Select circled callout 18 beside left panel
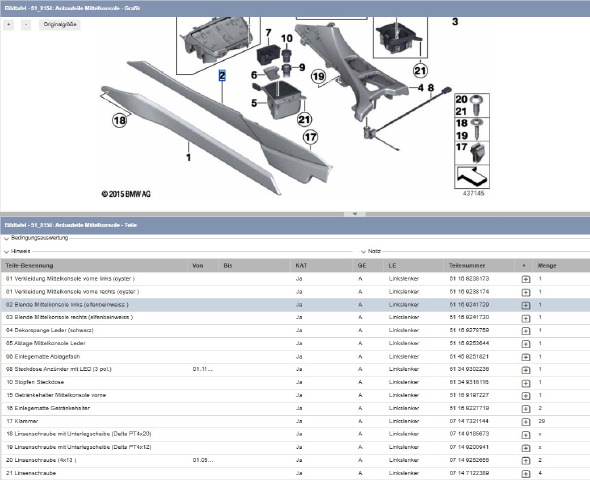Image resolution: width=590 pixels, height=480 pixels. (x=119, y=120)
